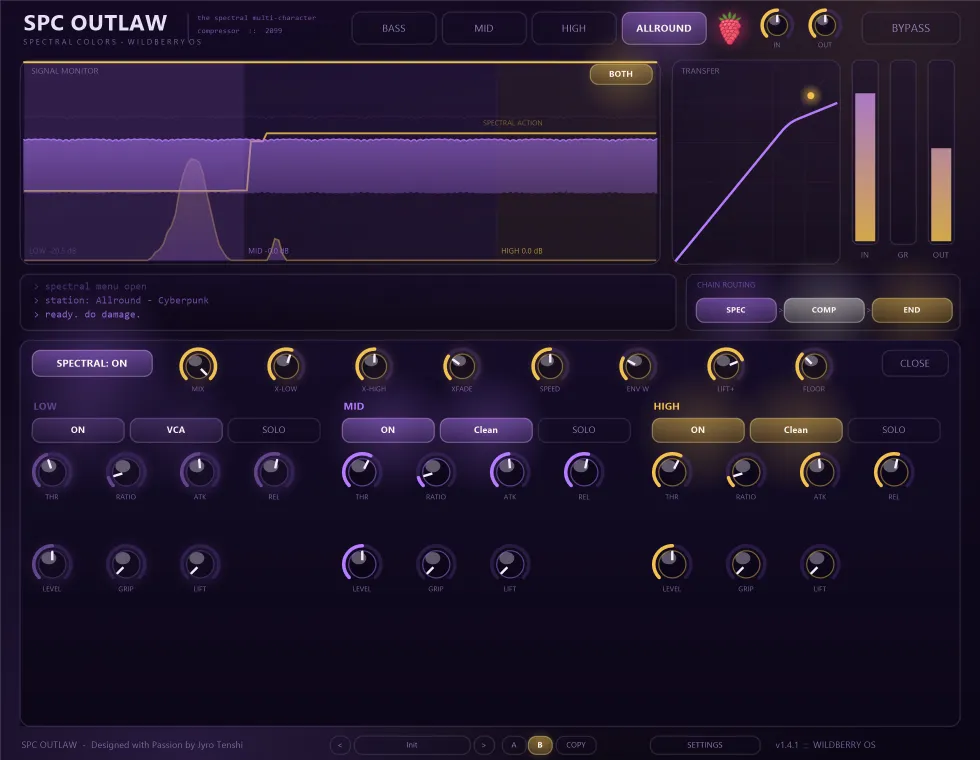The height and width of the screenshot is (760, 980).
Task: Select preset slot A
Action: [514, 745]
